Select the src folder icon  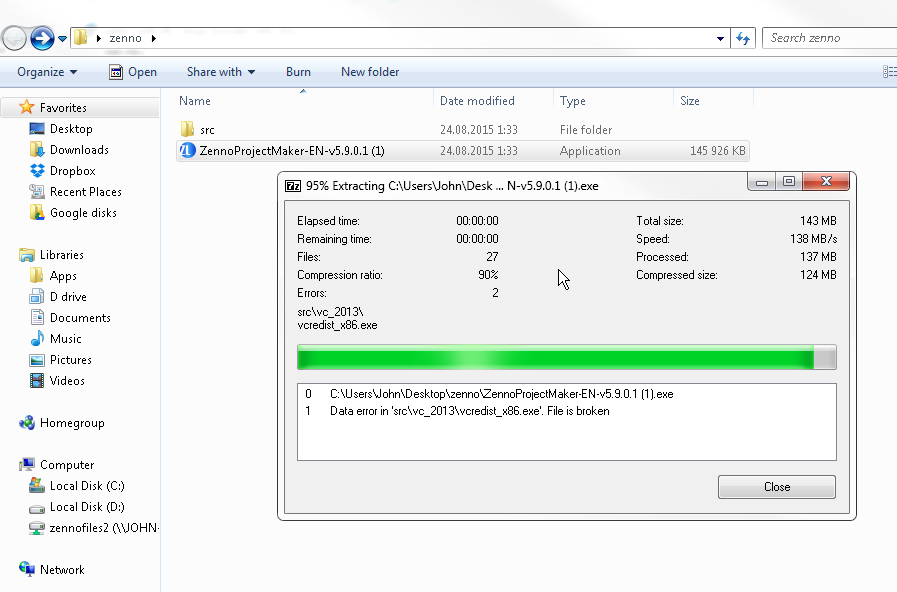click(187, 129)
